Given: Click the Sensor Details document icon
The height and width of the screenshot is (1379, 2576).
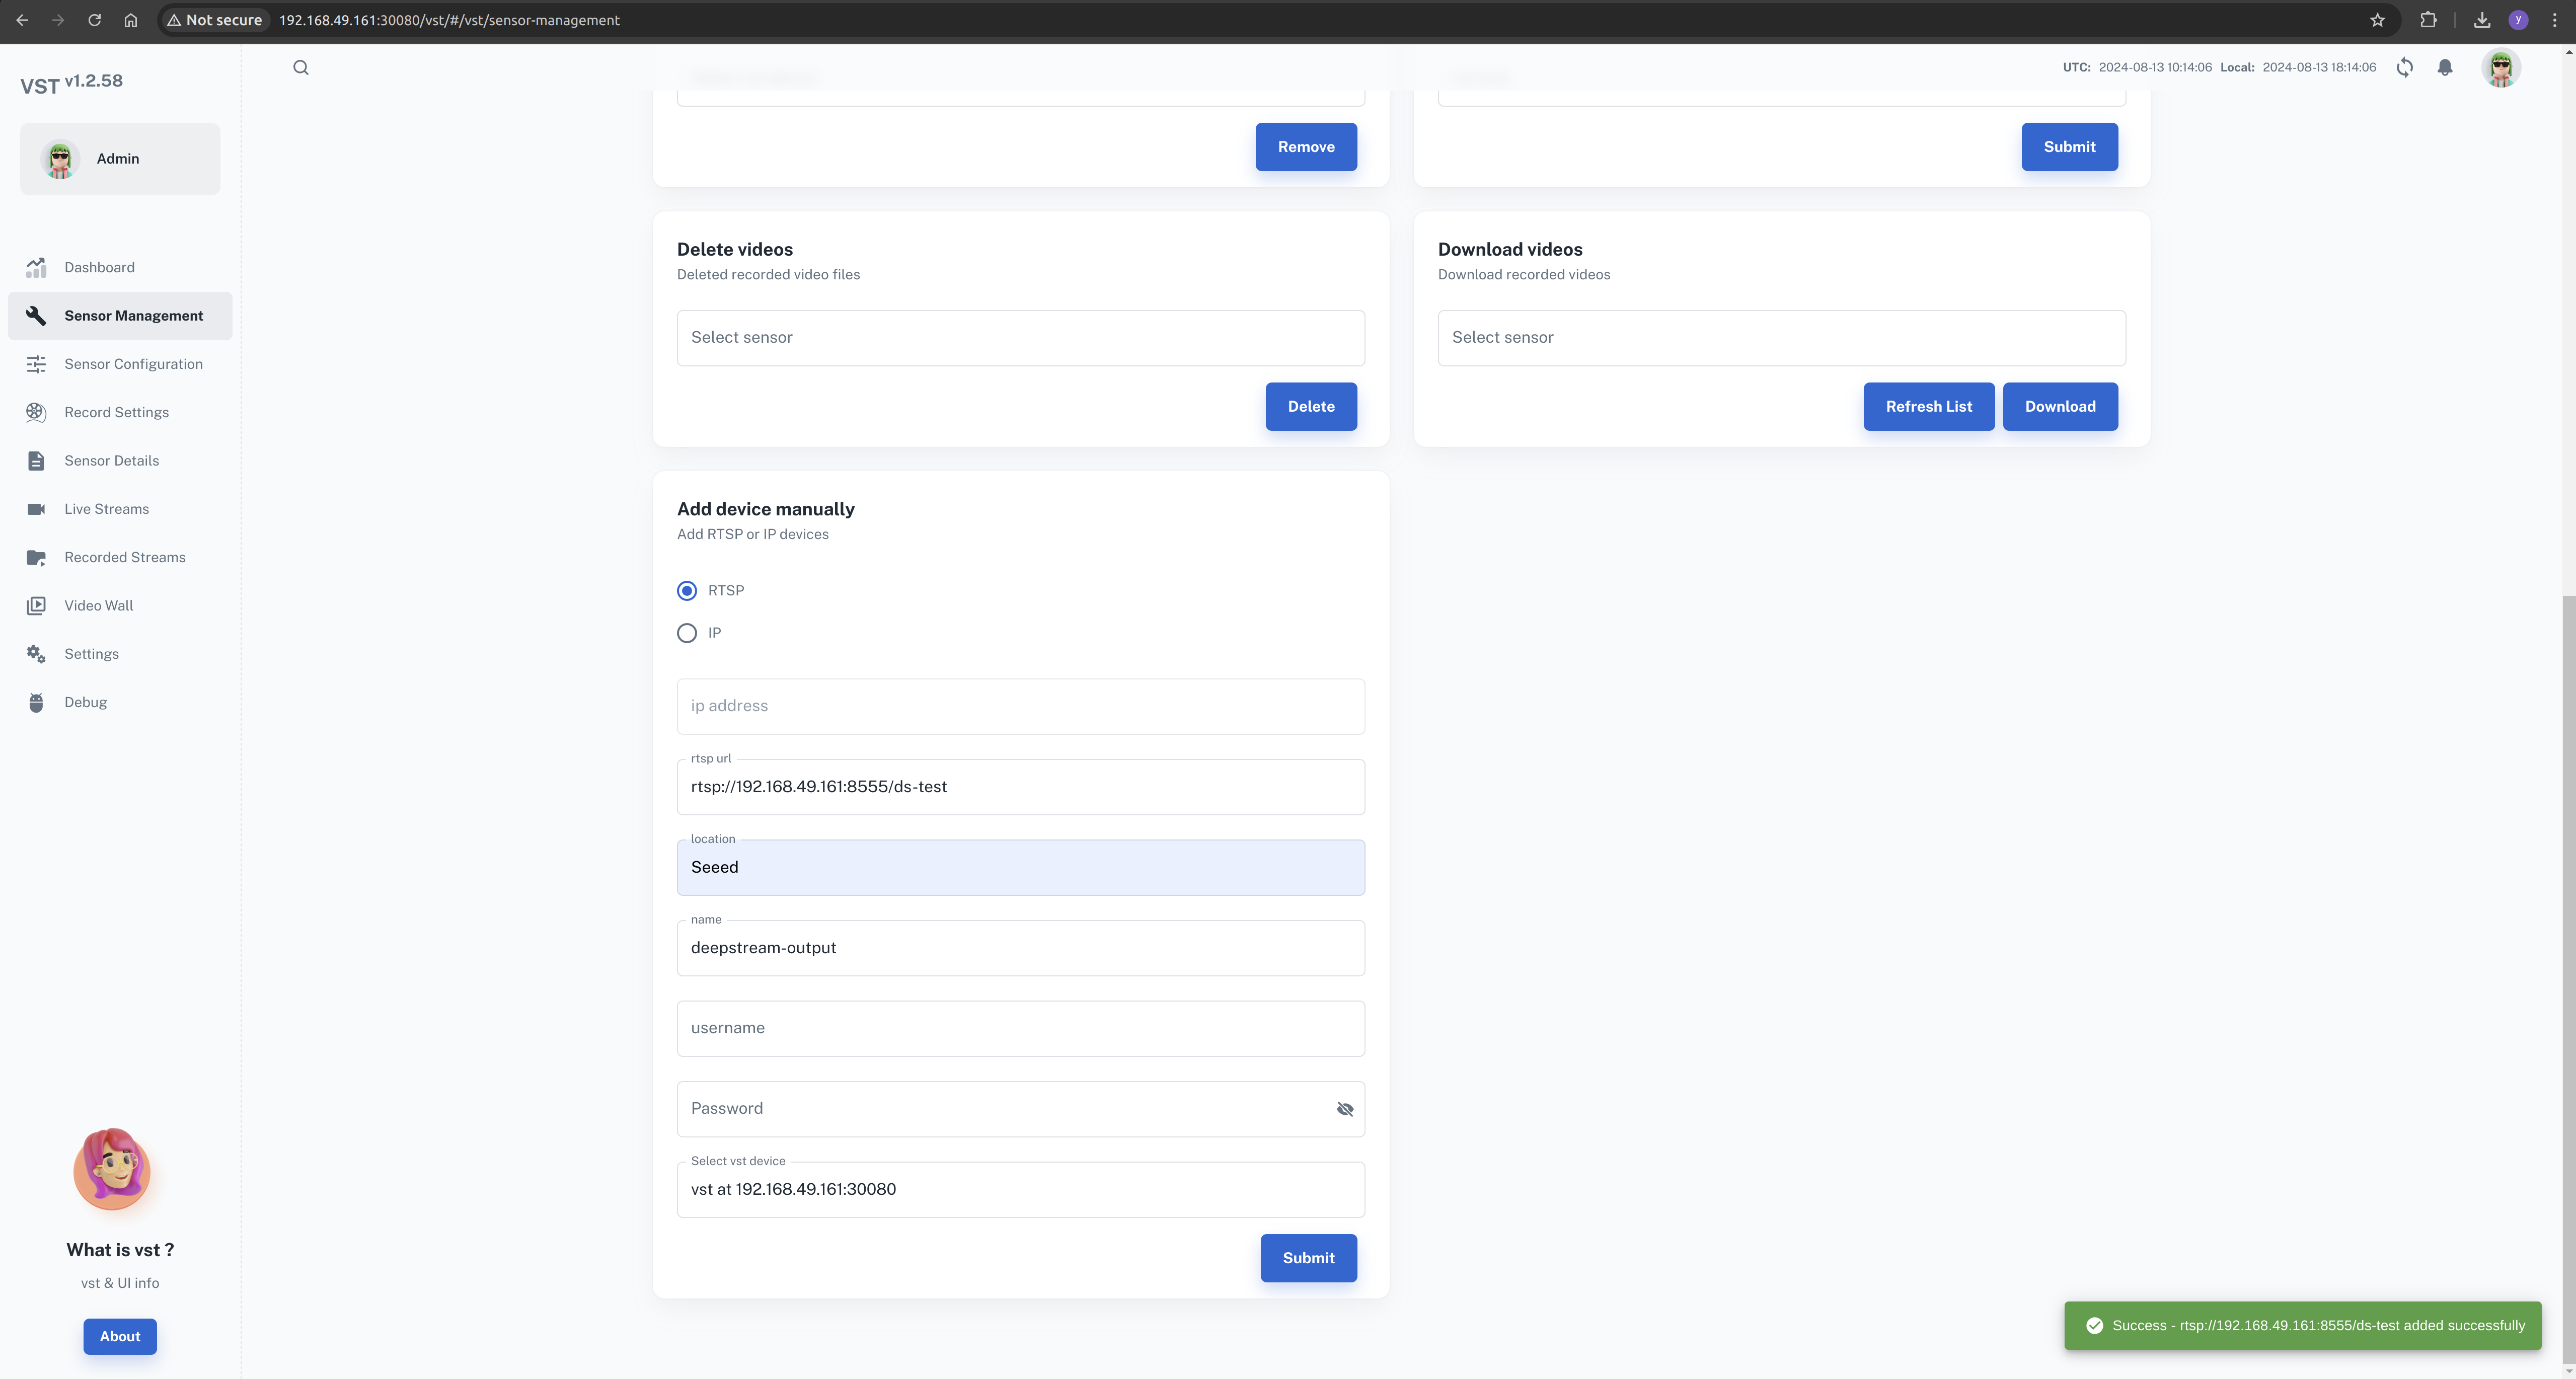Looking at the screenshot, I should tap(36, 461).
